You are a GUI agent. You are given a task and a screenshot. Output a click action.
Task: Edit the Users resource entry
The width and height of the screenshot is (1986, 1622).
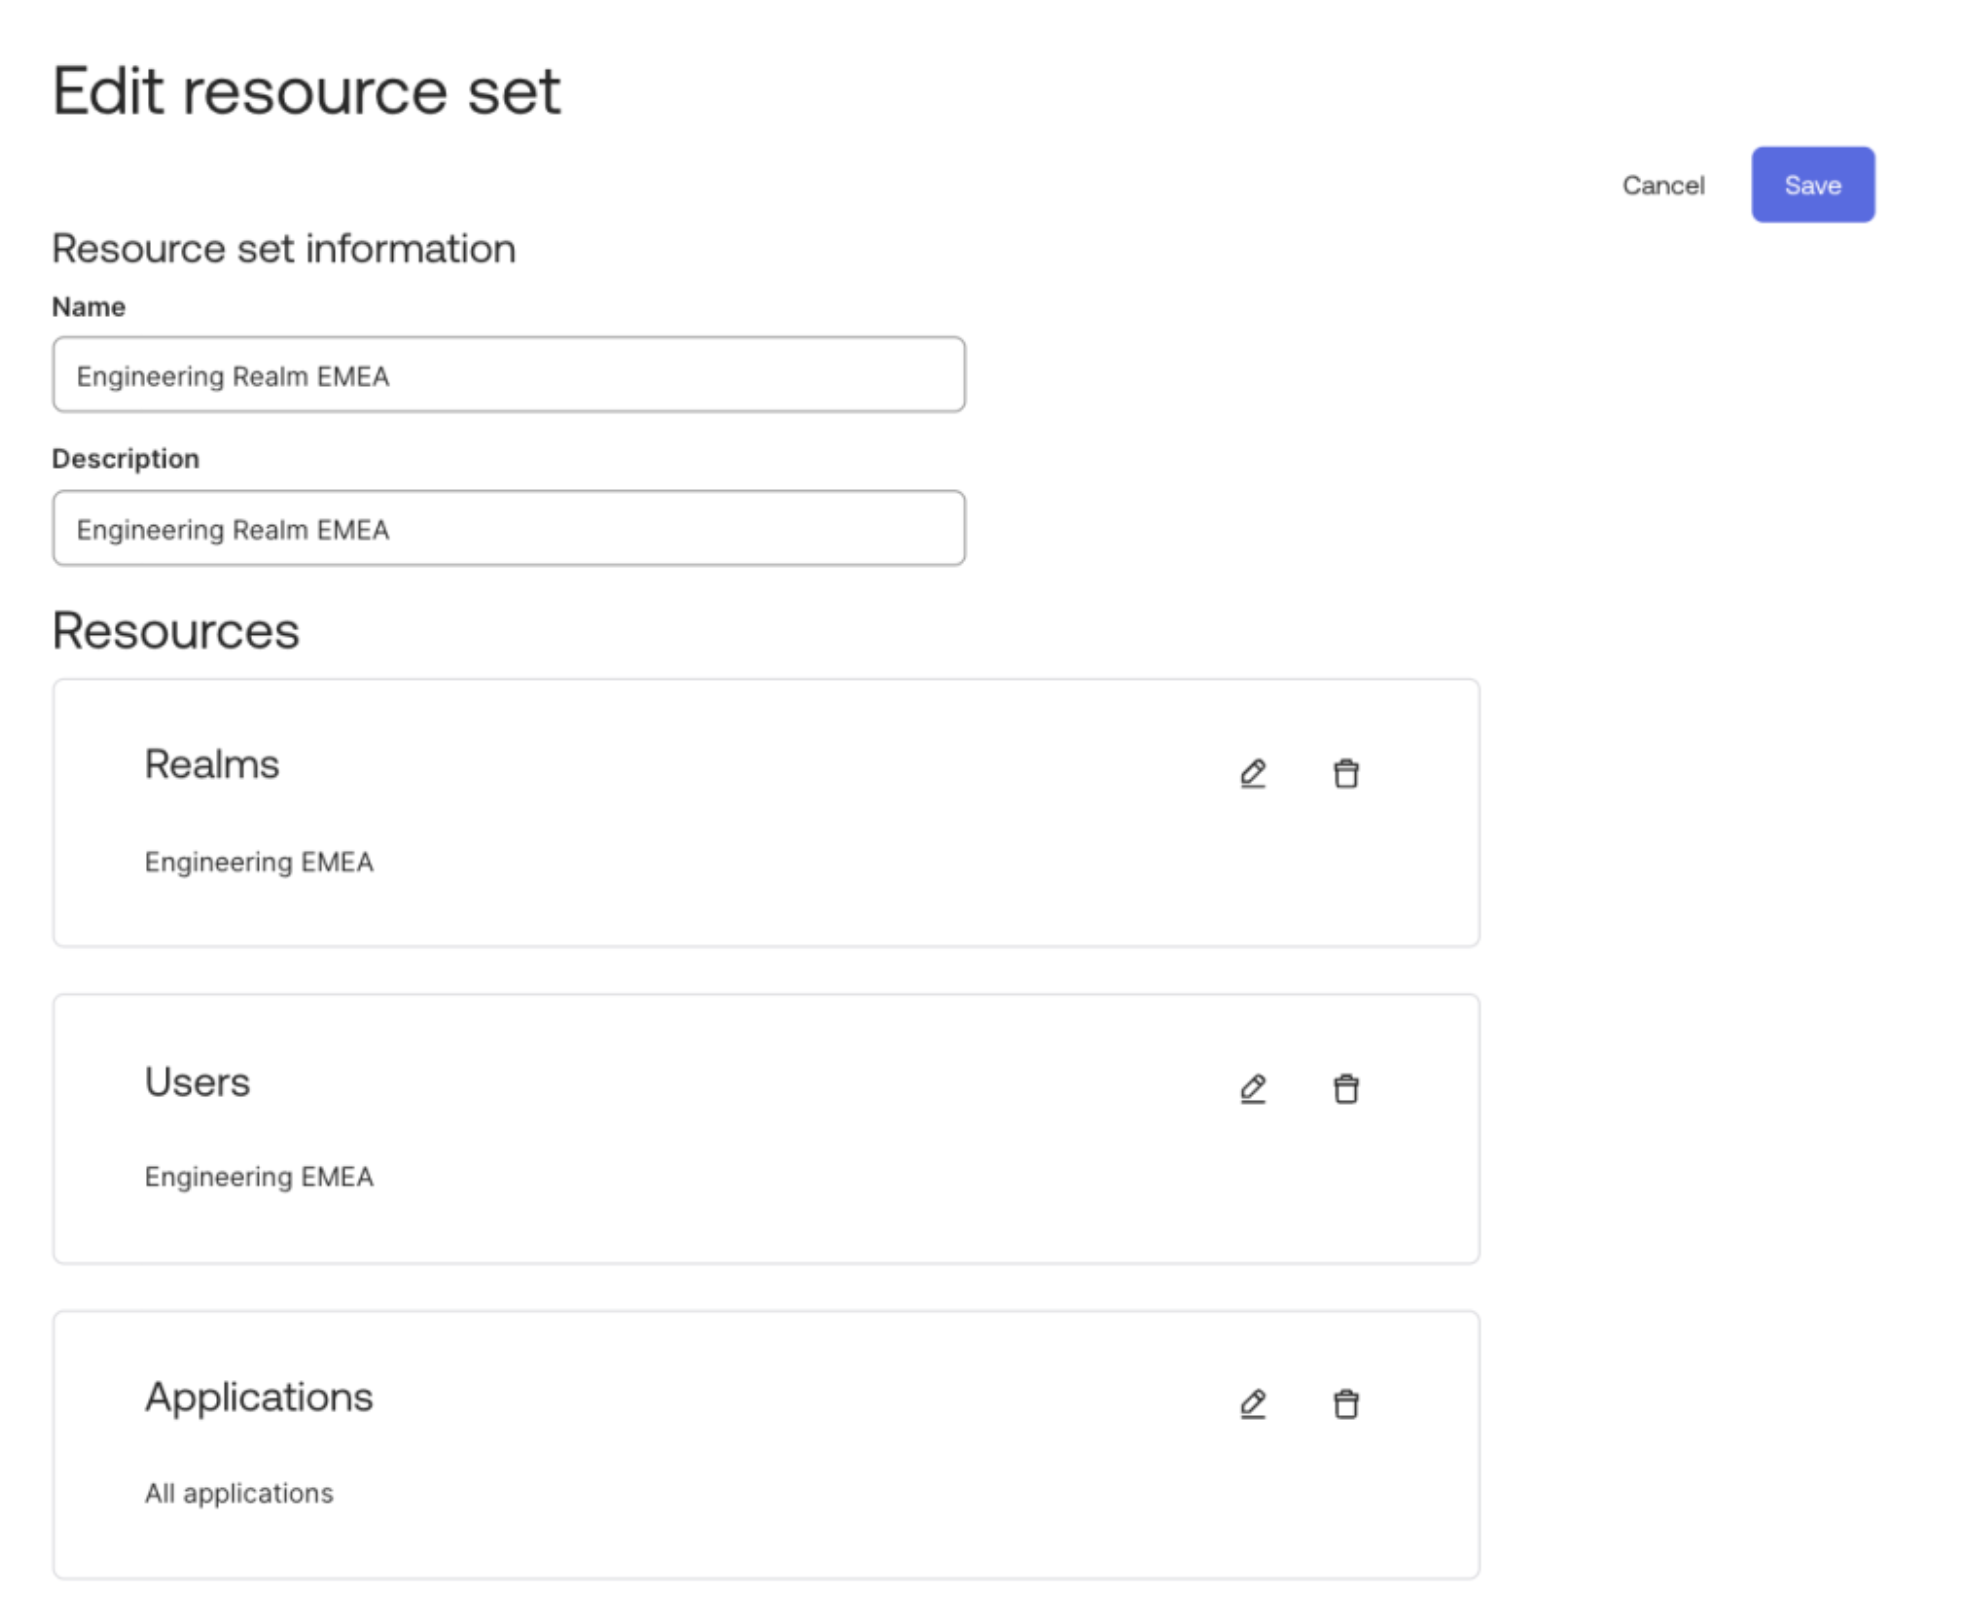click(x=1253, y=1088)
